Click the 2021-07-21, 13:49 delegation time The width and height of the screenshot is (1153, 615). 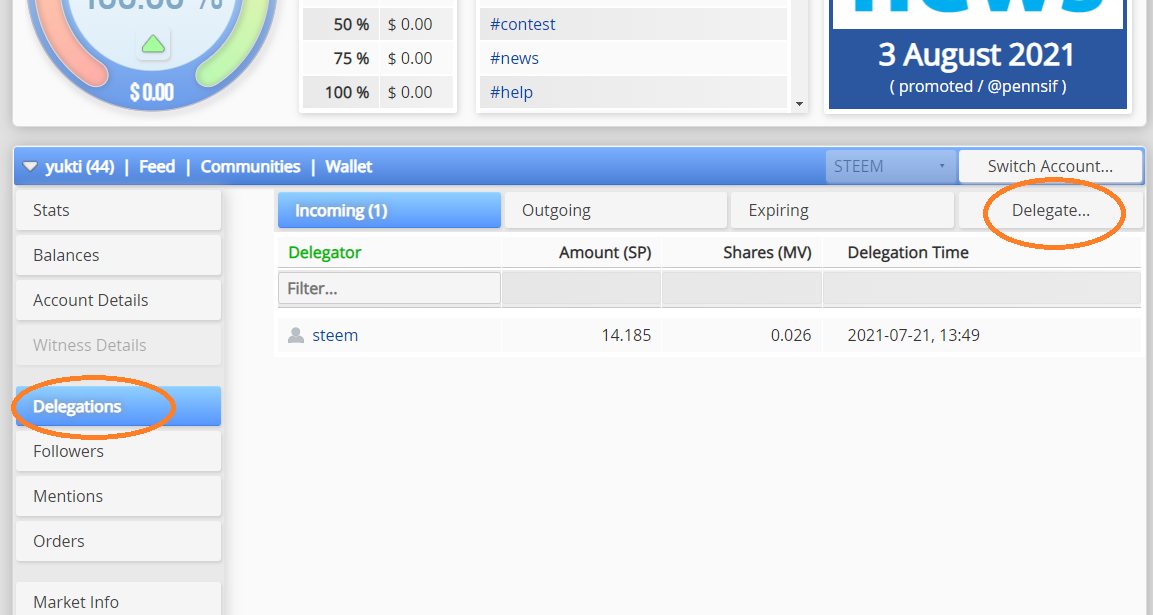(913, 335)
